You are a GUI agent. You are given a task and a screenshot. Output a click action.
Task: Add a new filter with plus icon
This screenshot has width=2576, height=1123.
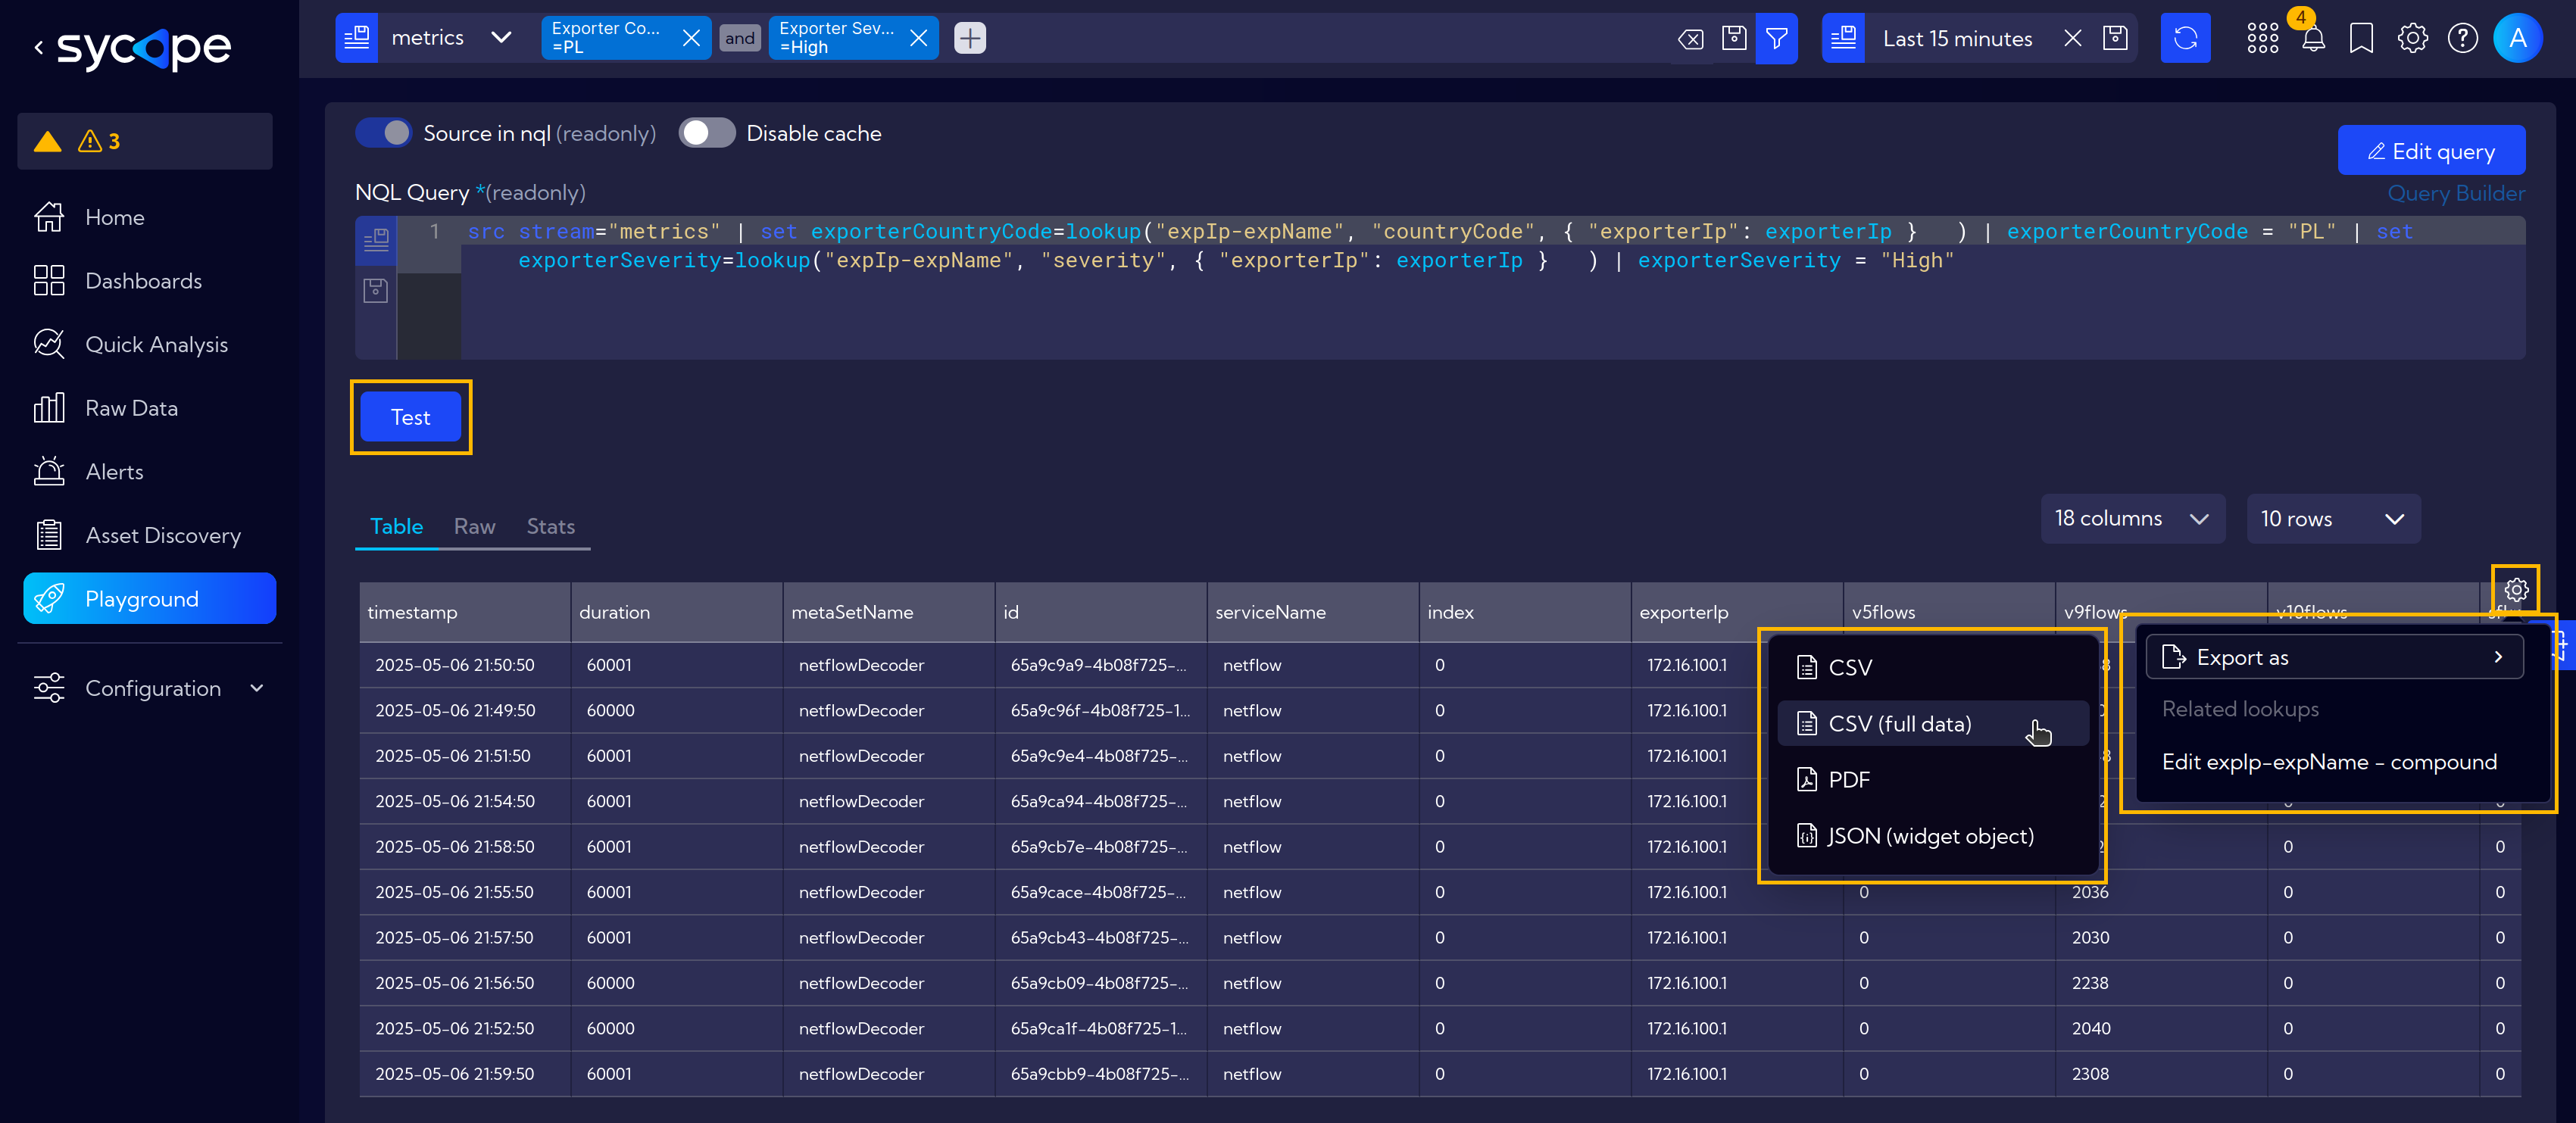tap(970, 38)
